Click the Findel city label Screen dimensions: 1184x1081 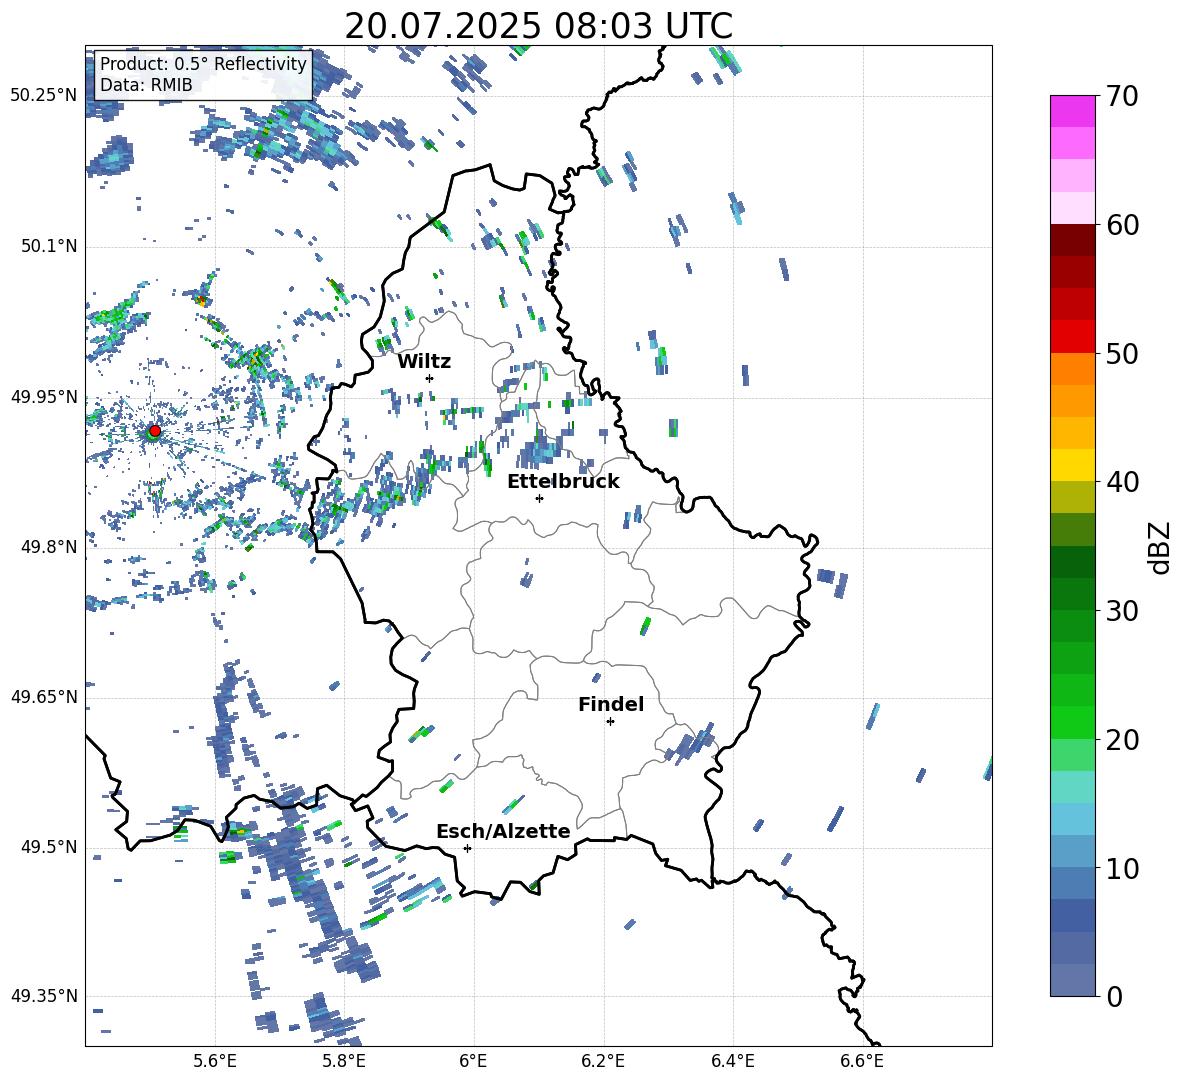point(611,704)
